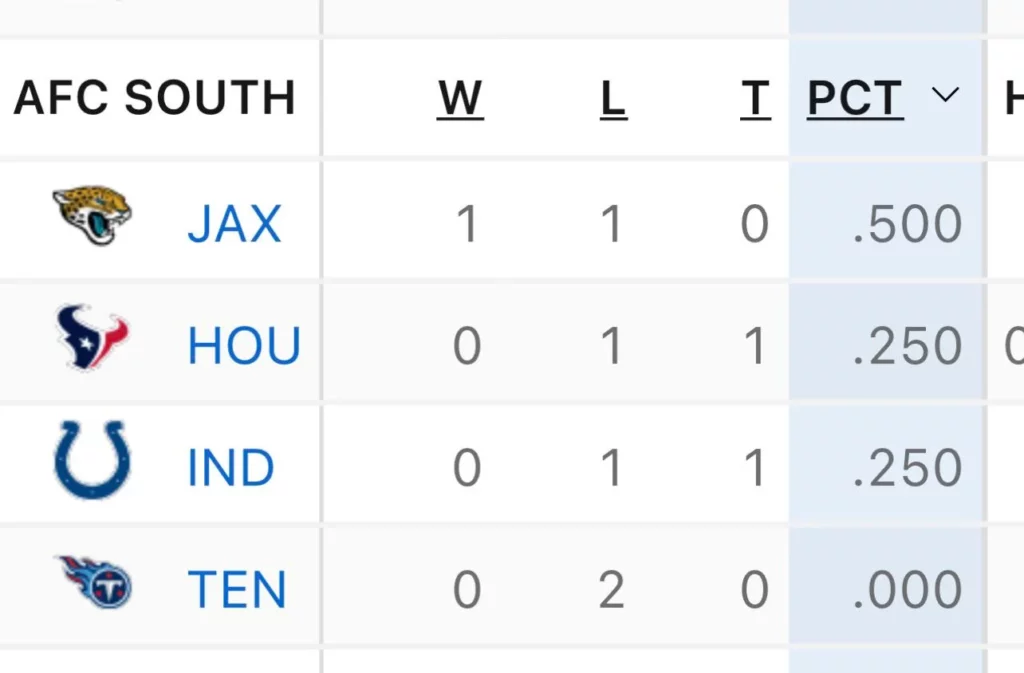Screen dimensions: 1024x673
Task: Click the AFC SOUTH division heading
Action: coord(155,98)
